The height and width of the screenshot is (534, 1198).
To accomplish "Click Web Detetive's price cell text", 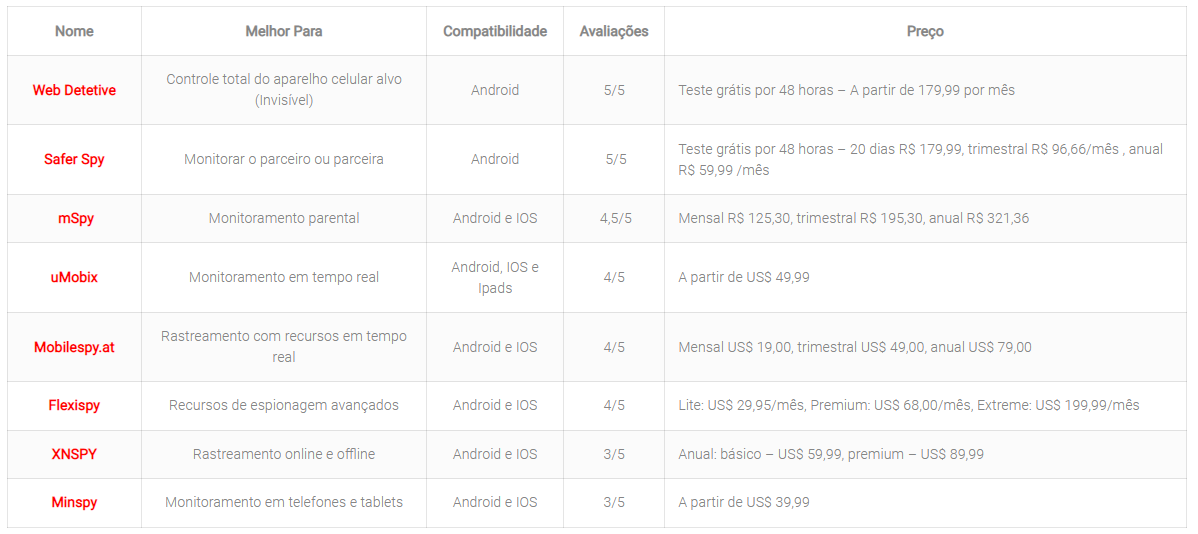I will [846, 90].
